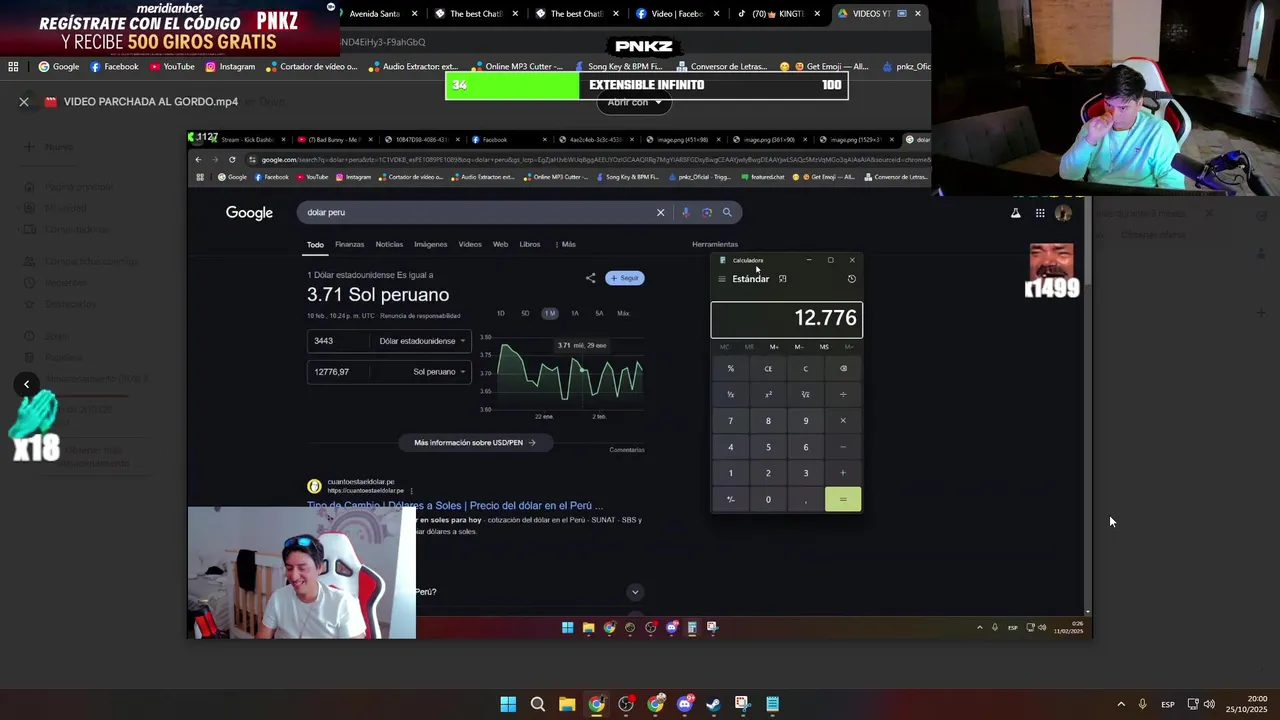1280x720 pixels.
Task: Select the 5D chart range
Action: 525,313
